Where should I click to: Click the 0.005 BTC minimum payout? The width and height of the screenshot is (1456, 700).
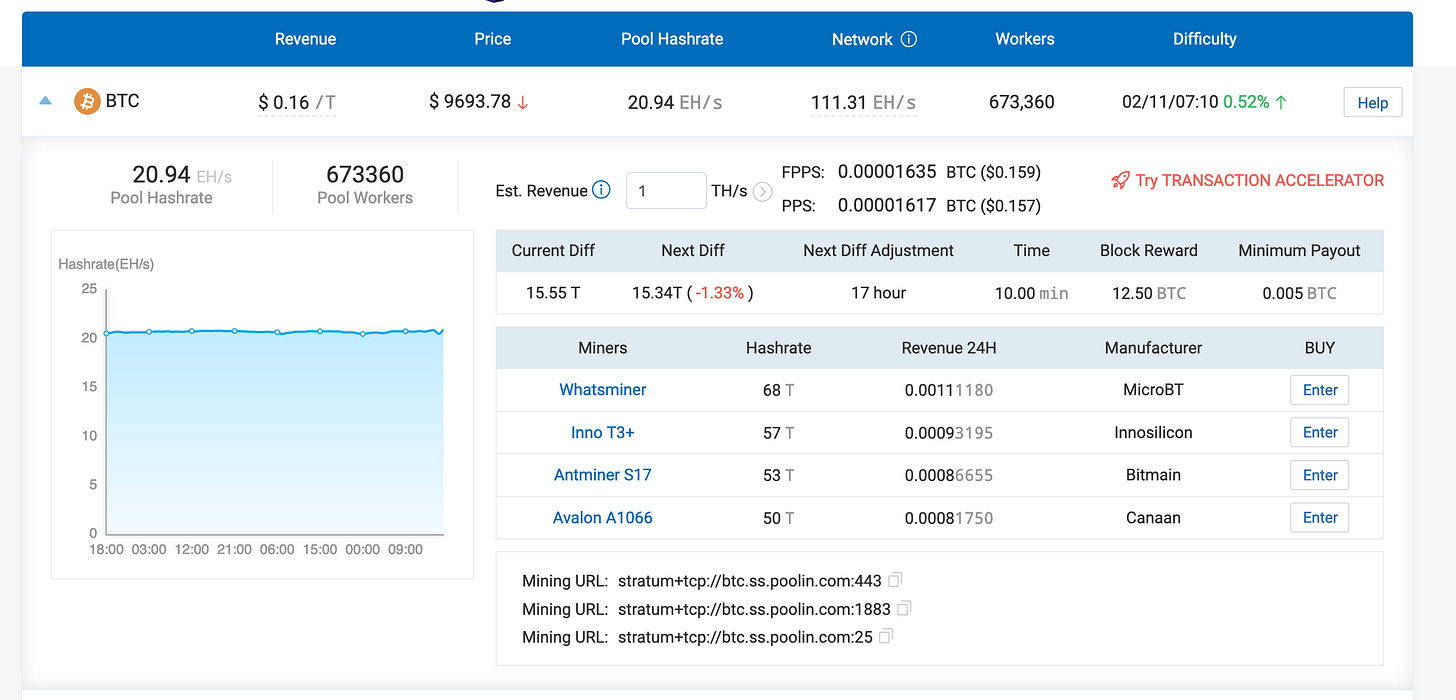(1299, 293)
